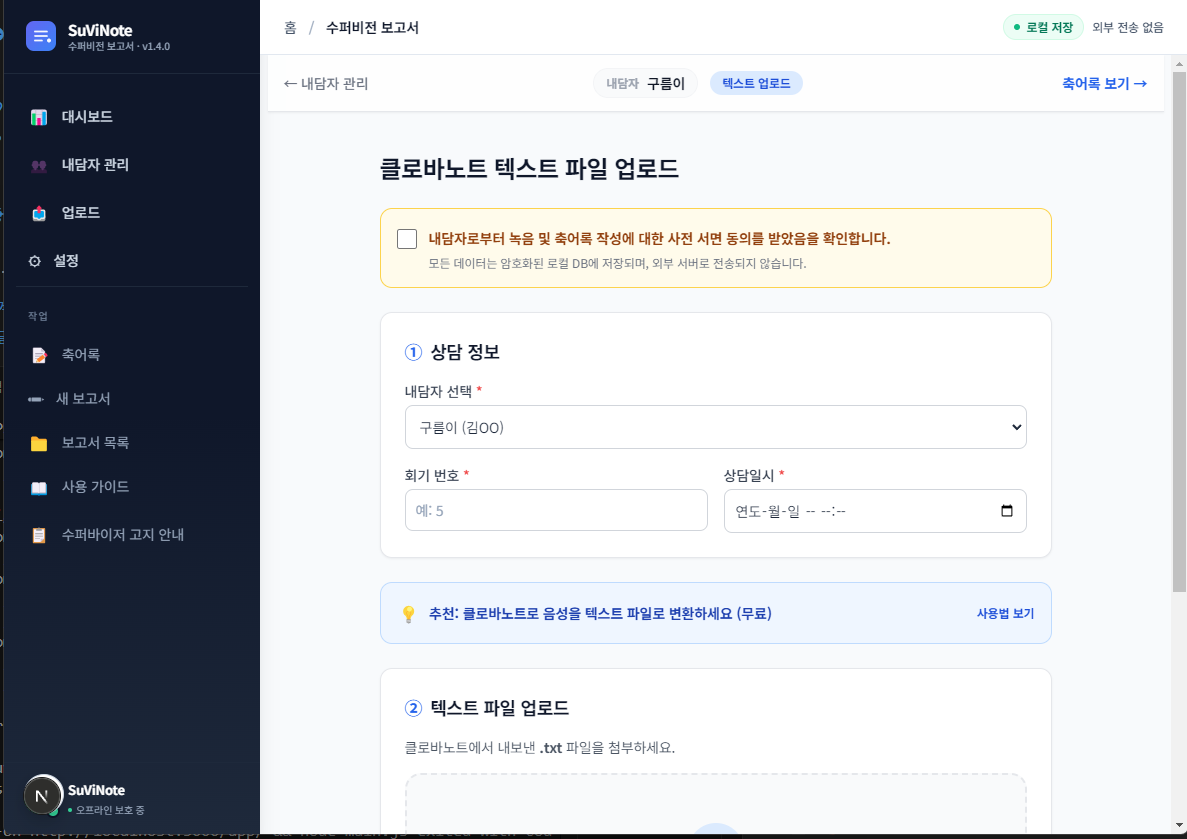
Task: Open 축어록 보기 in the top right
Action: click(x=1103, y=83)
